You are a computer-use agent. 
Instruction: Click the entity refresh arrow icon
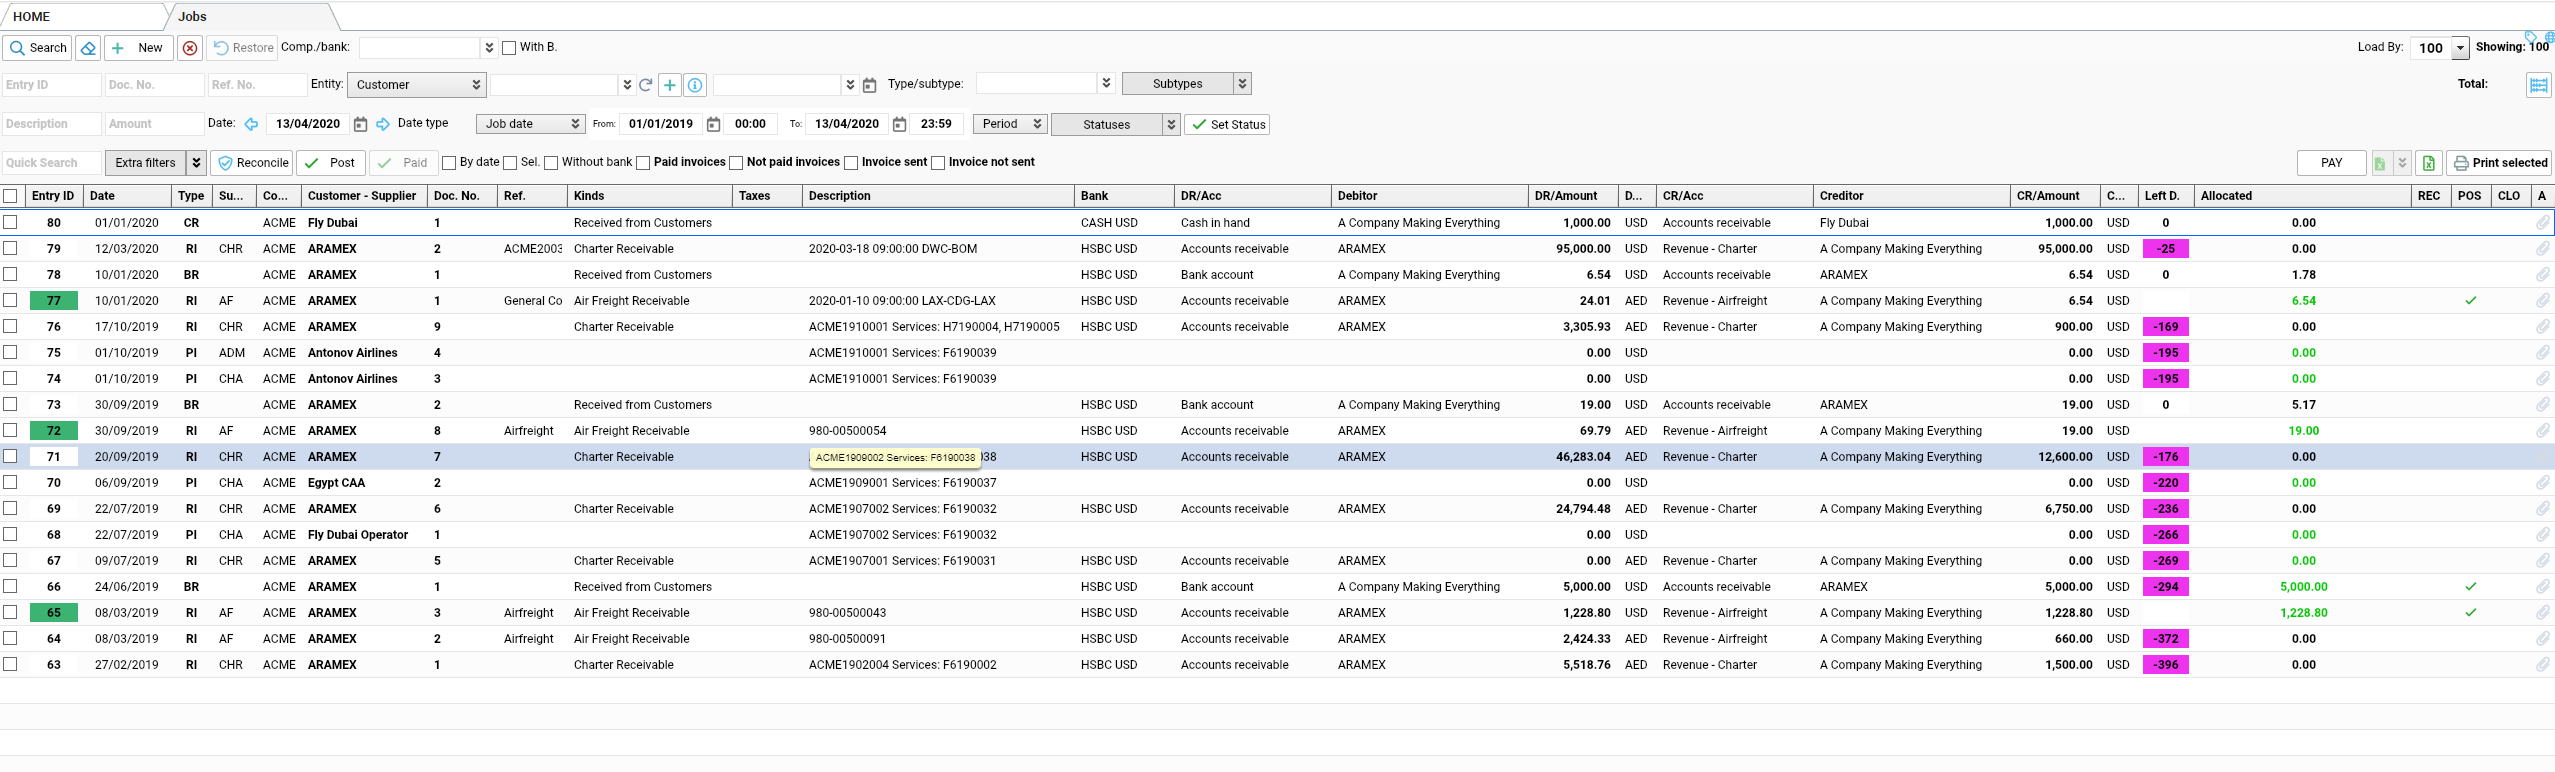(646, 85)
